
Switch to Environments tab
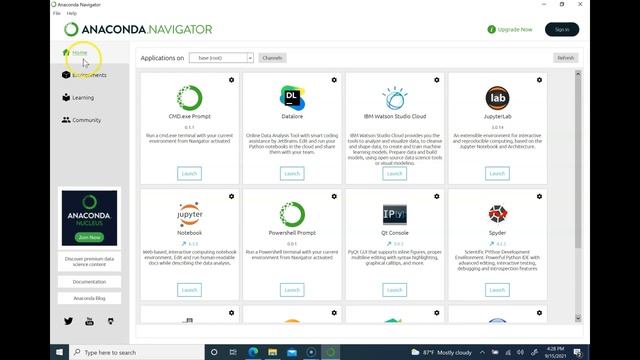pyautogui.click(x=90, y=75)
